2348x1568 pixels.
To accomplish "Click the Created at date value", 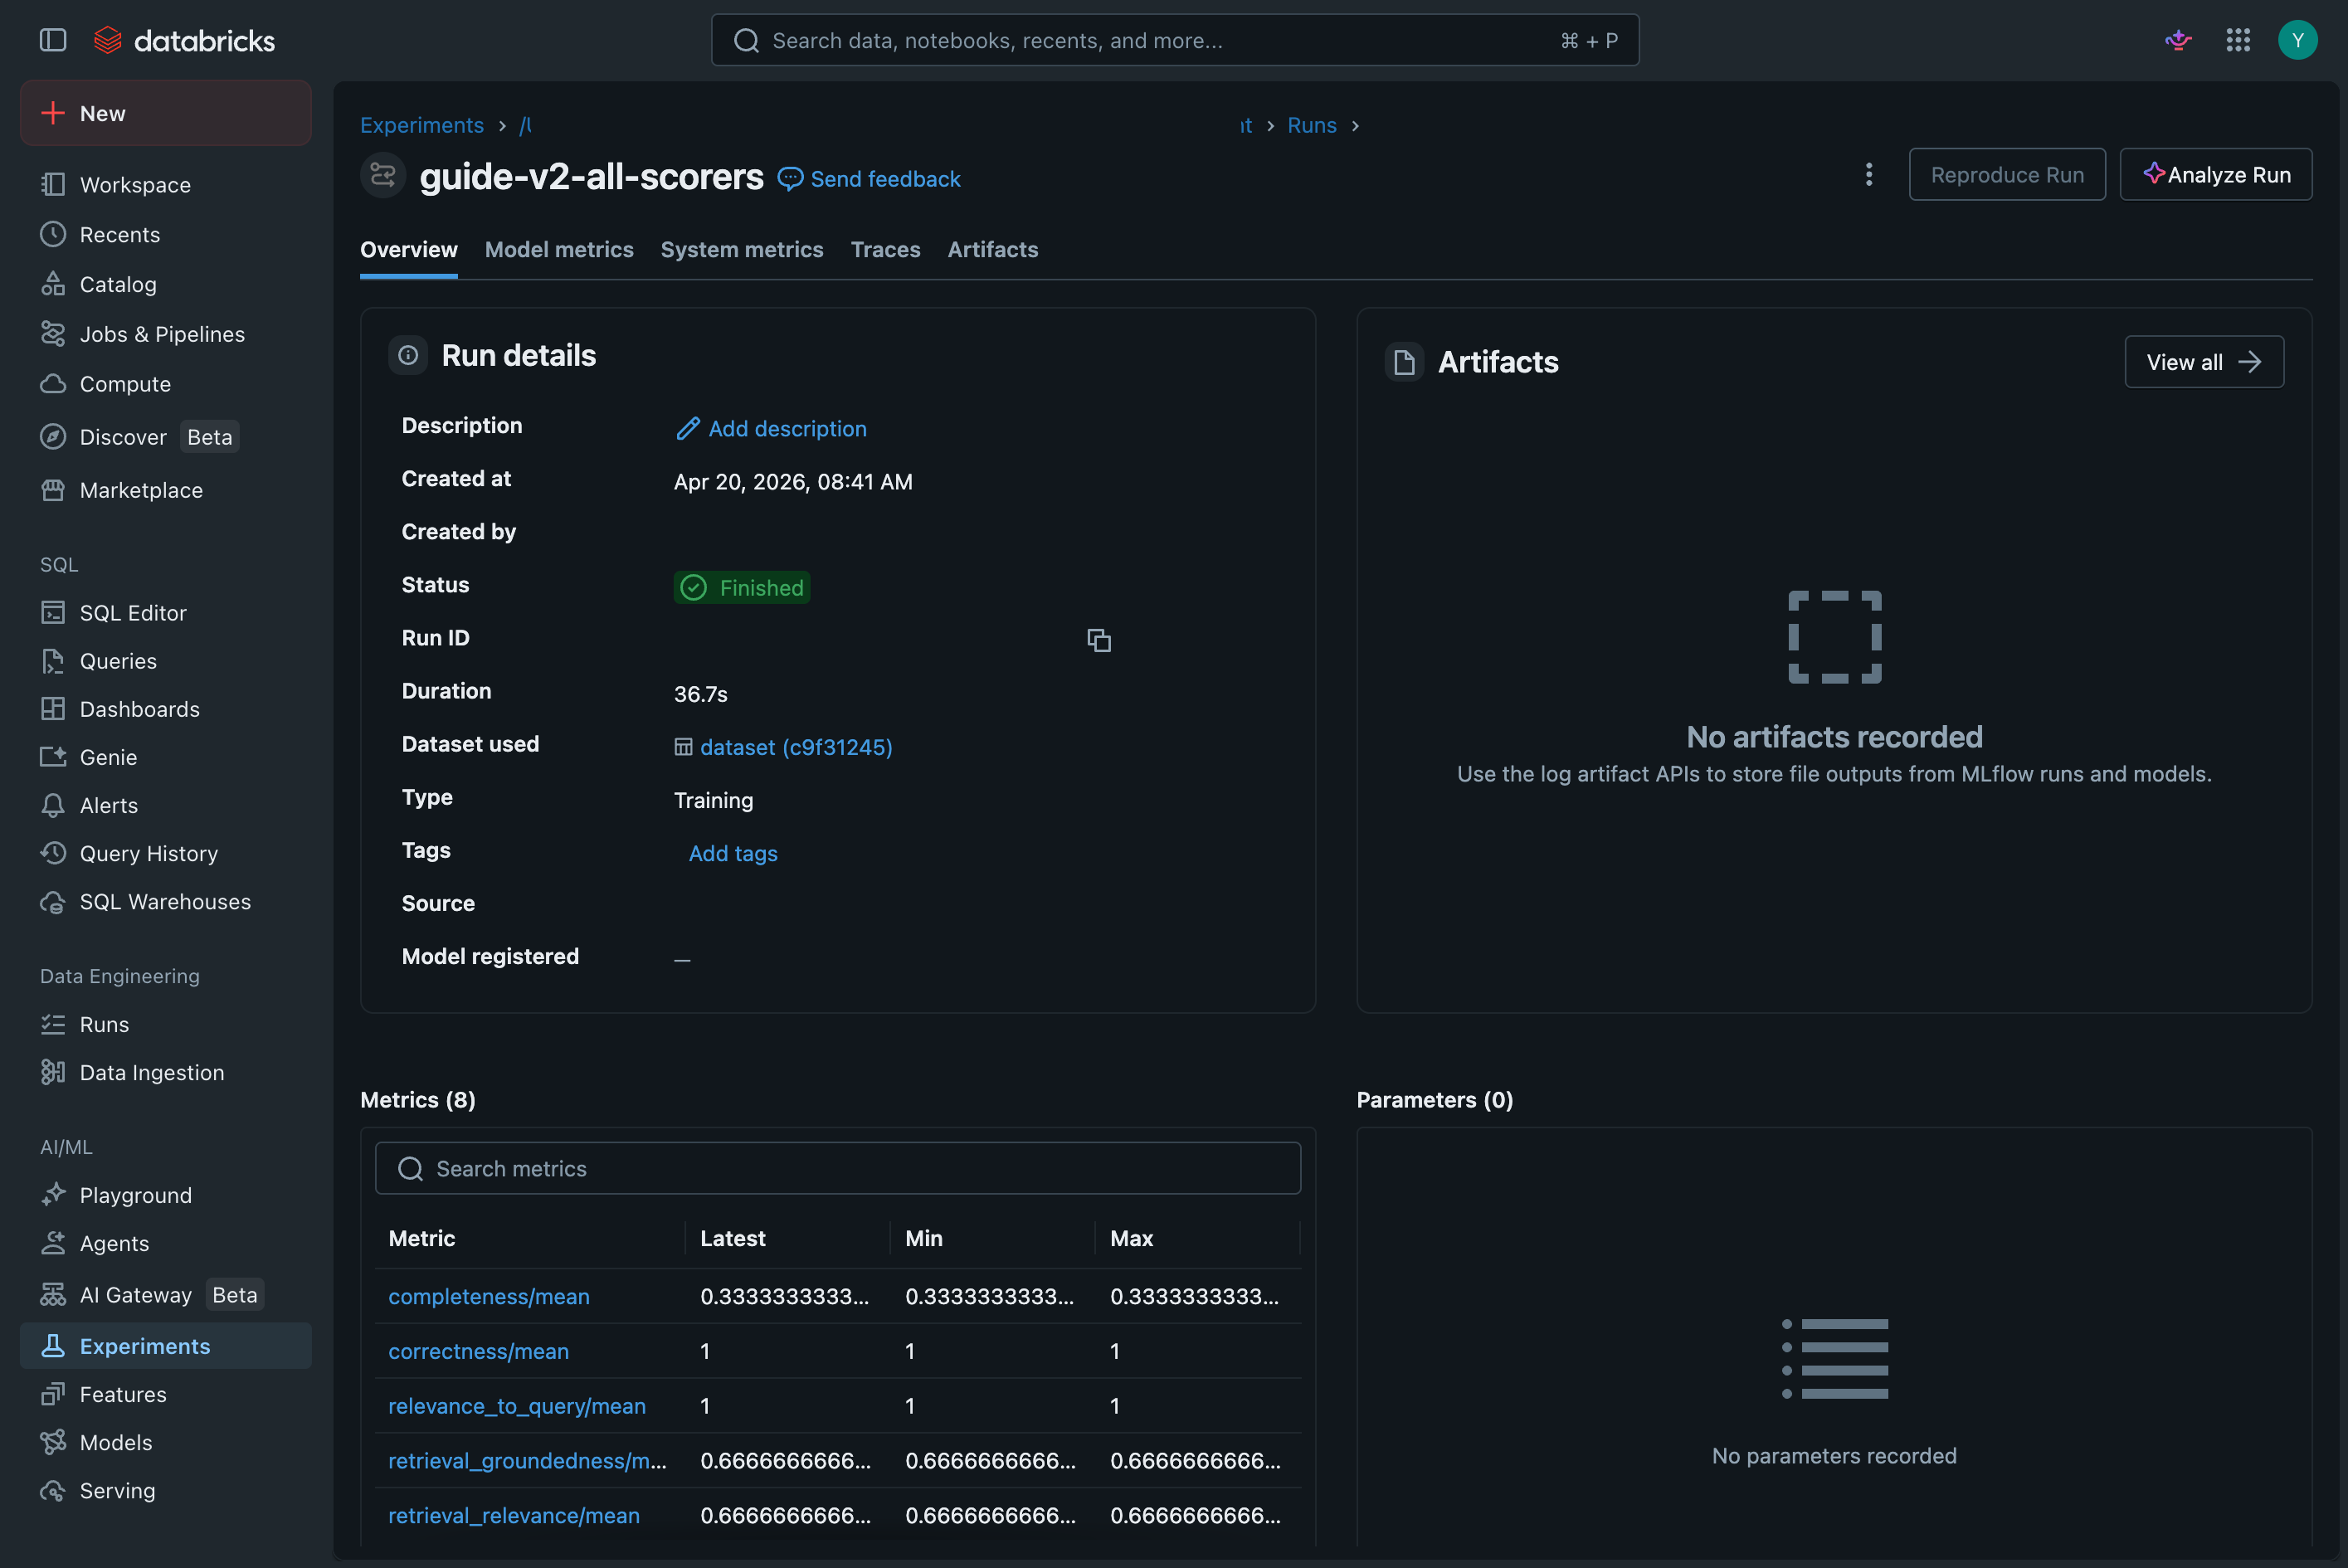I will [x=793, y=482].
